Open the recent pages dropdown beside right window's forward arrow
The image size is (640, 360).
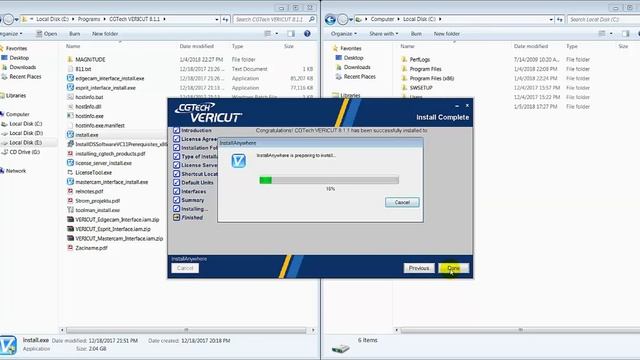(x=351, y=19)
